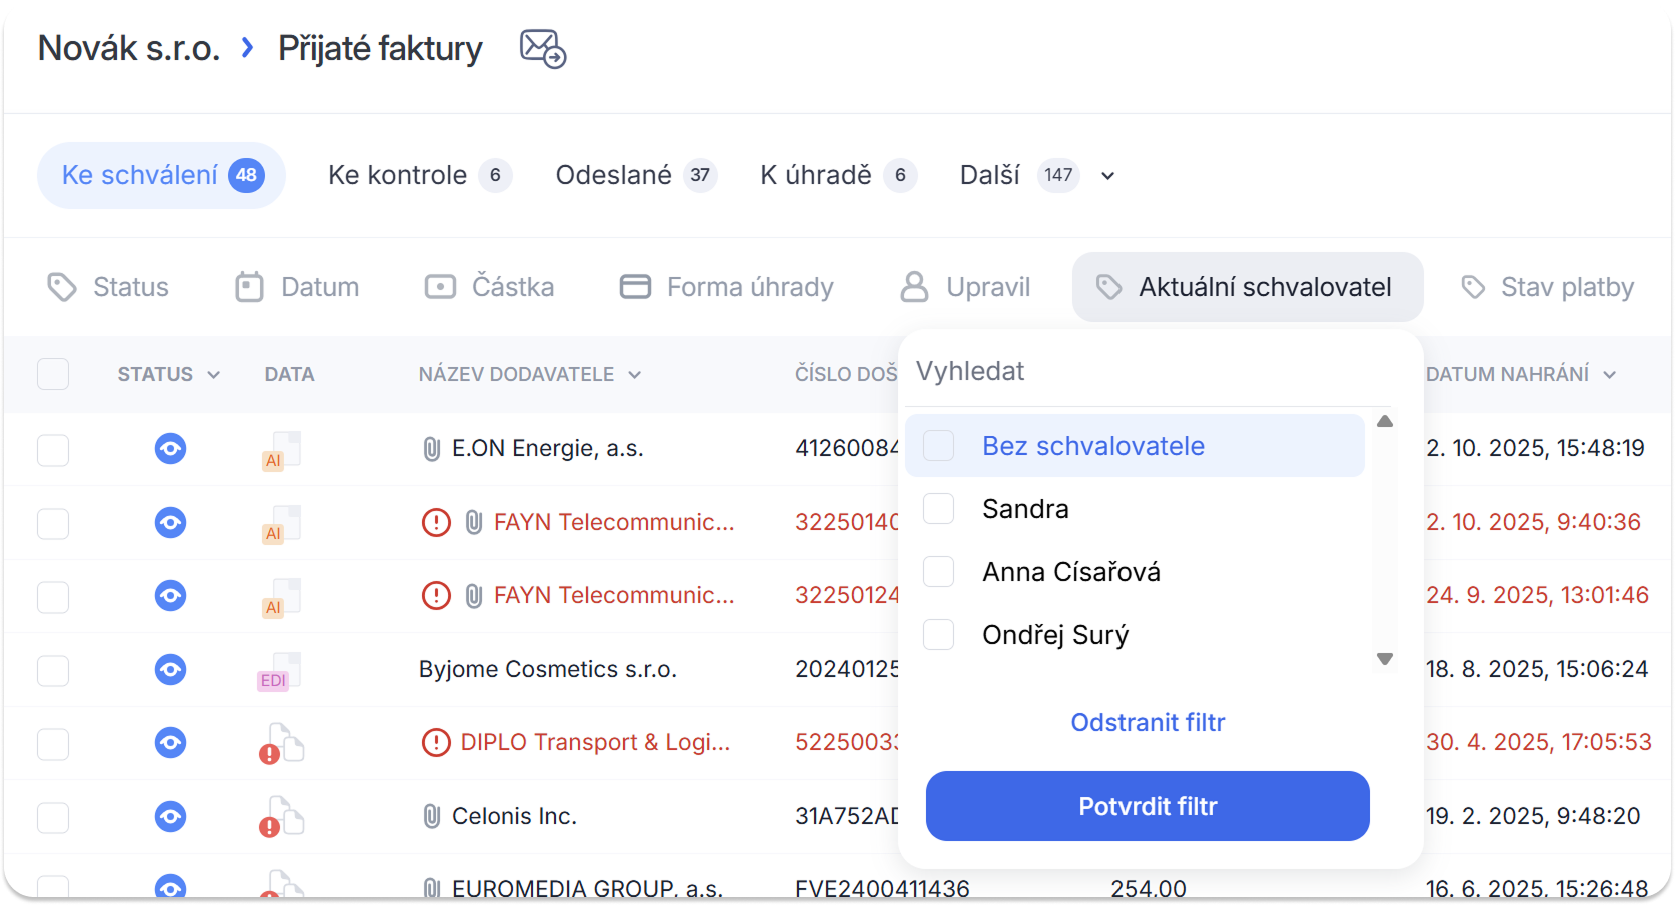
Task: Click the eye status icon for E.ON Energie
Action: [171, 449]
